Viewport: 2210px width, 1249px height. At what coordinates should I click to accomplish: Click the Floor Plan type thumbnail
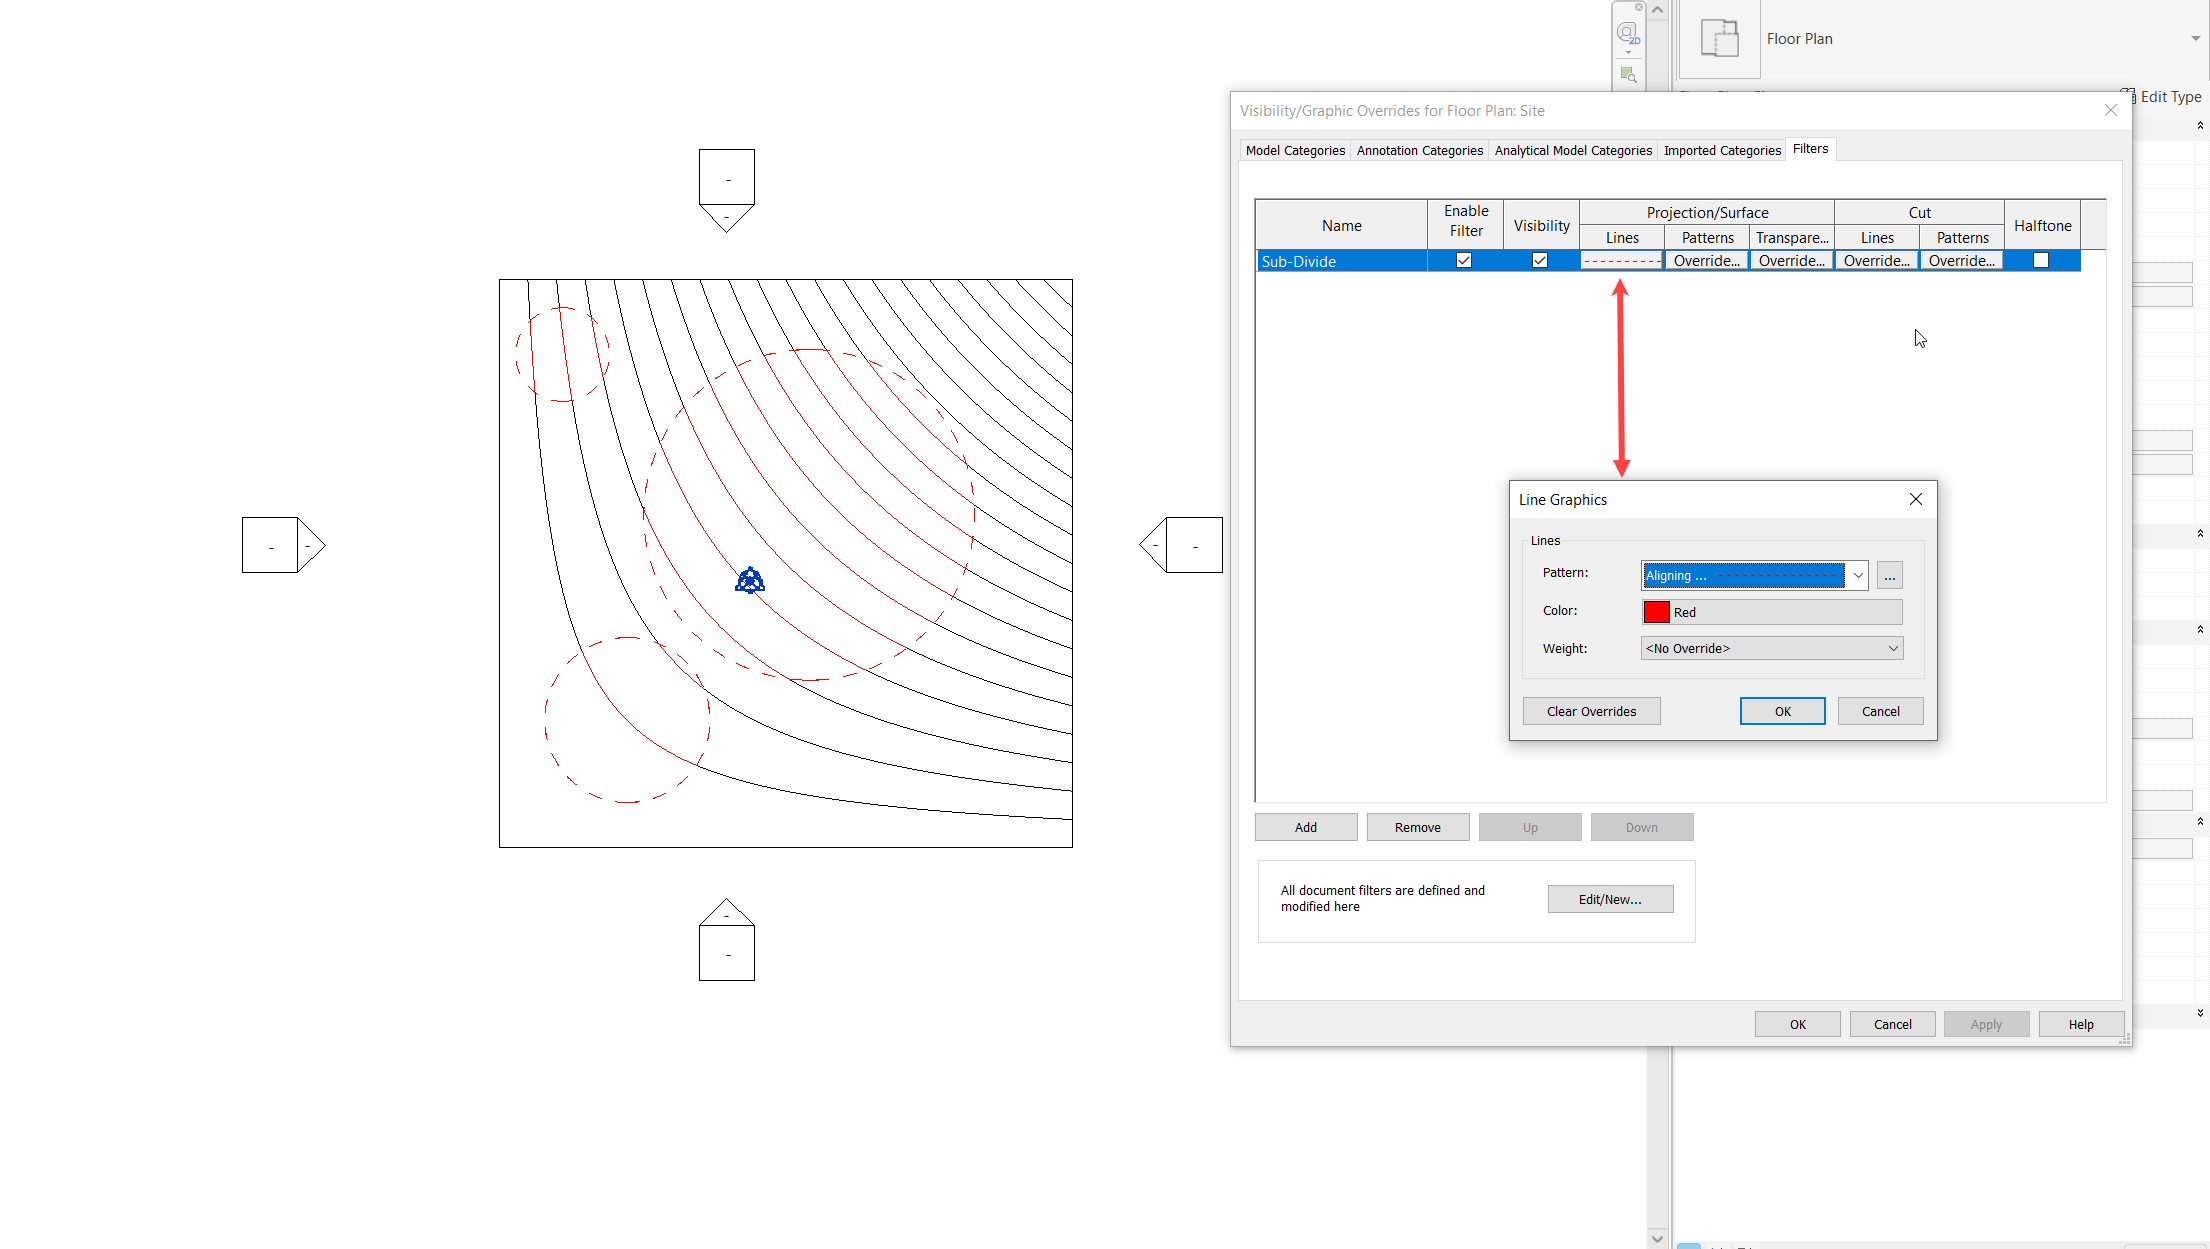[1719, 39]
